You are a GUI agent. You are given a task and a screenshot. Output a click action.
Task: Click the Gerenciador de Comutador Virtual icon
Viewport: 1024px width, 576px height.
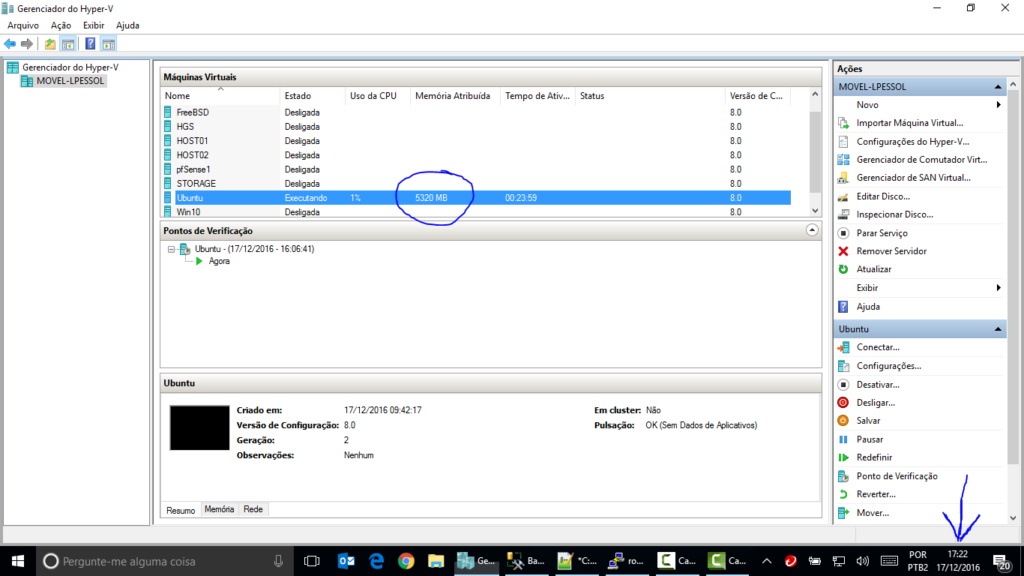(x=843, y=159)
